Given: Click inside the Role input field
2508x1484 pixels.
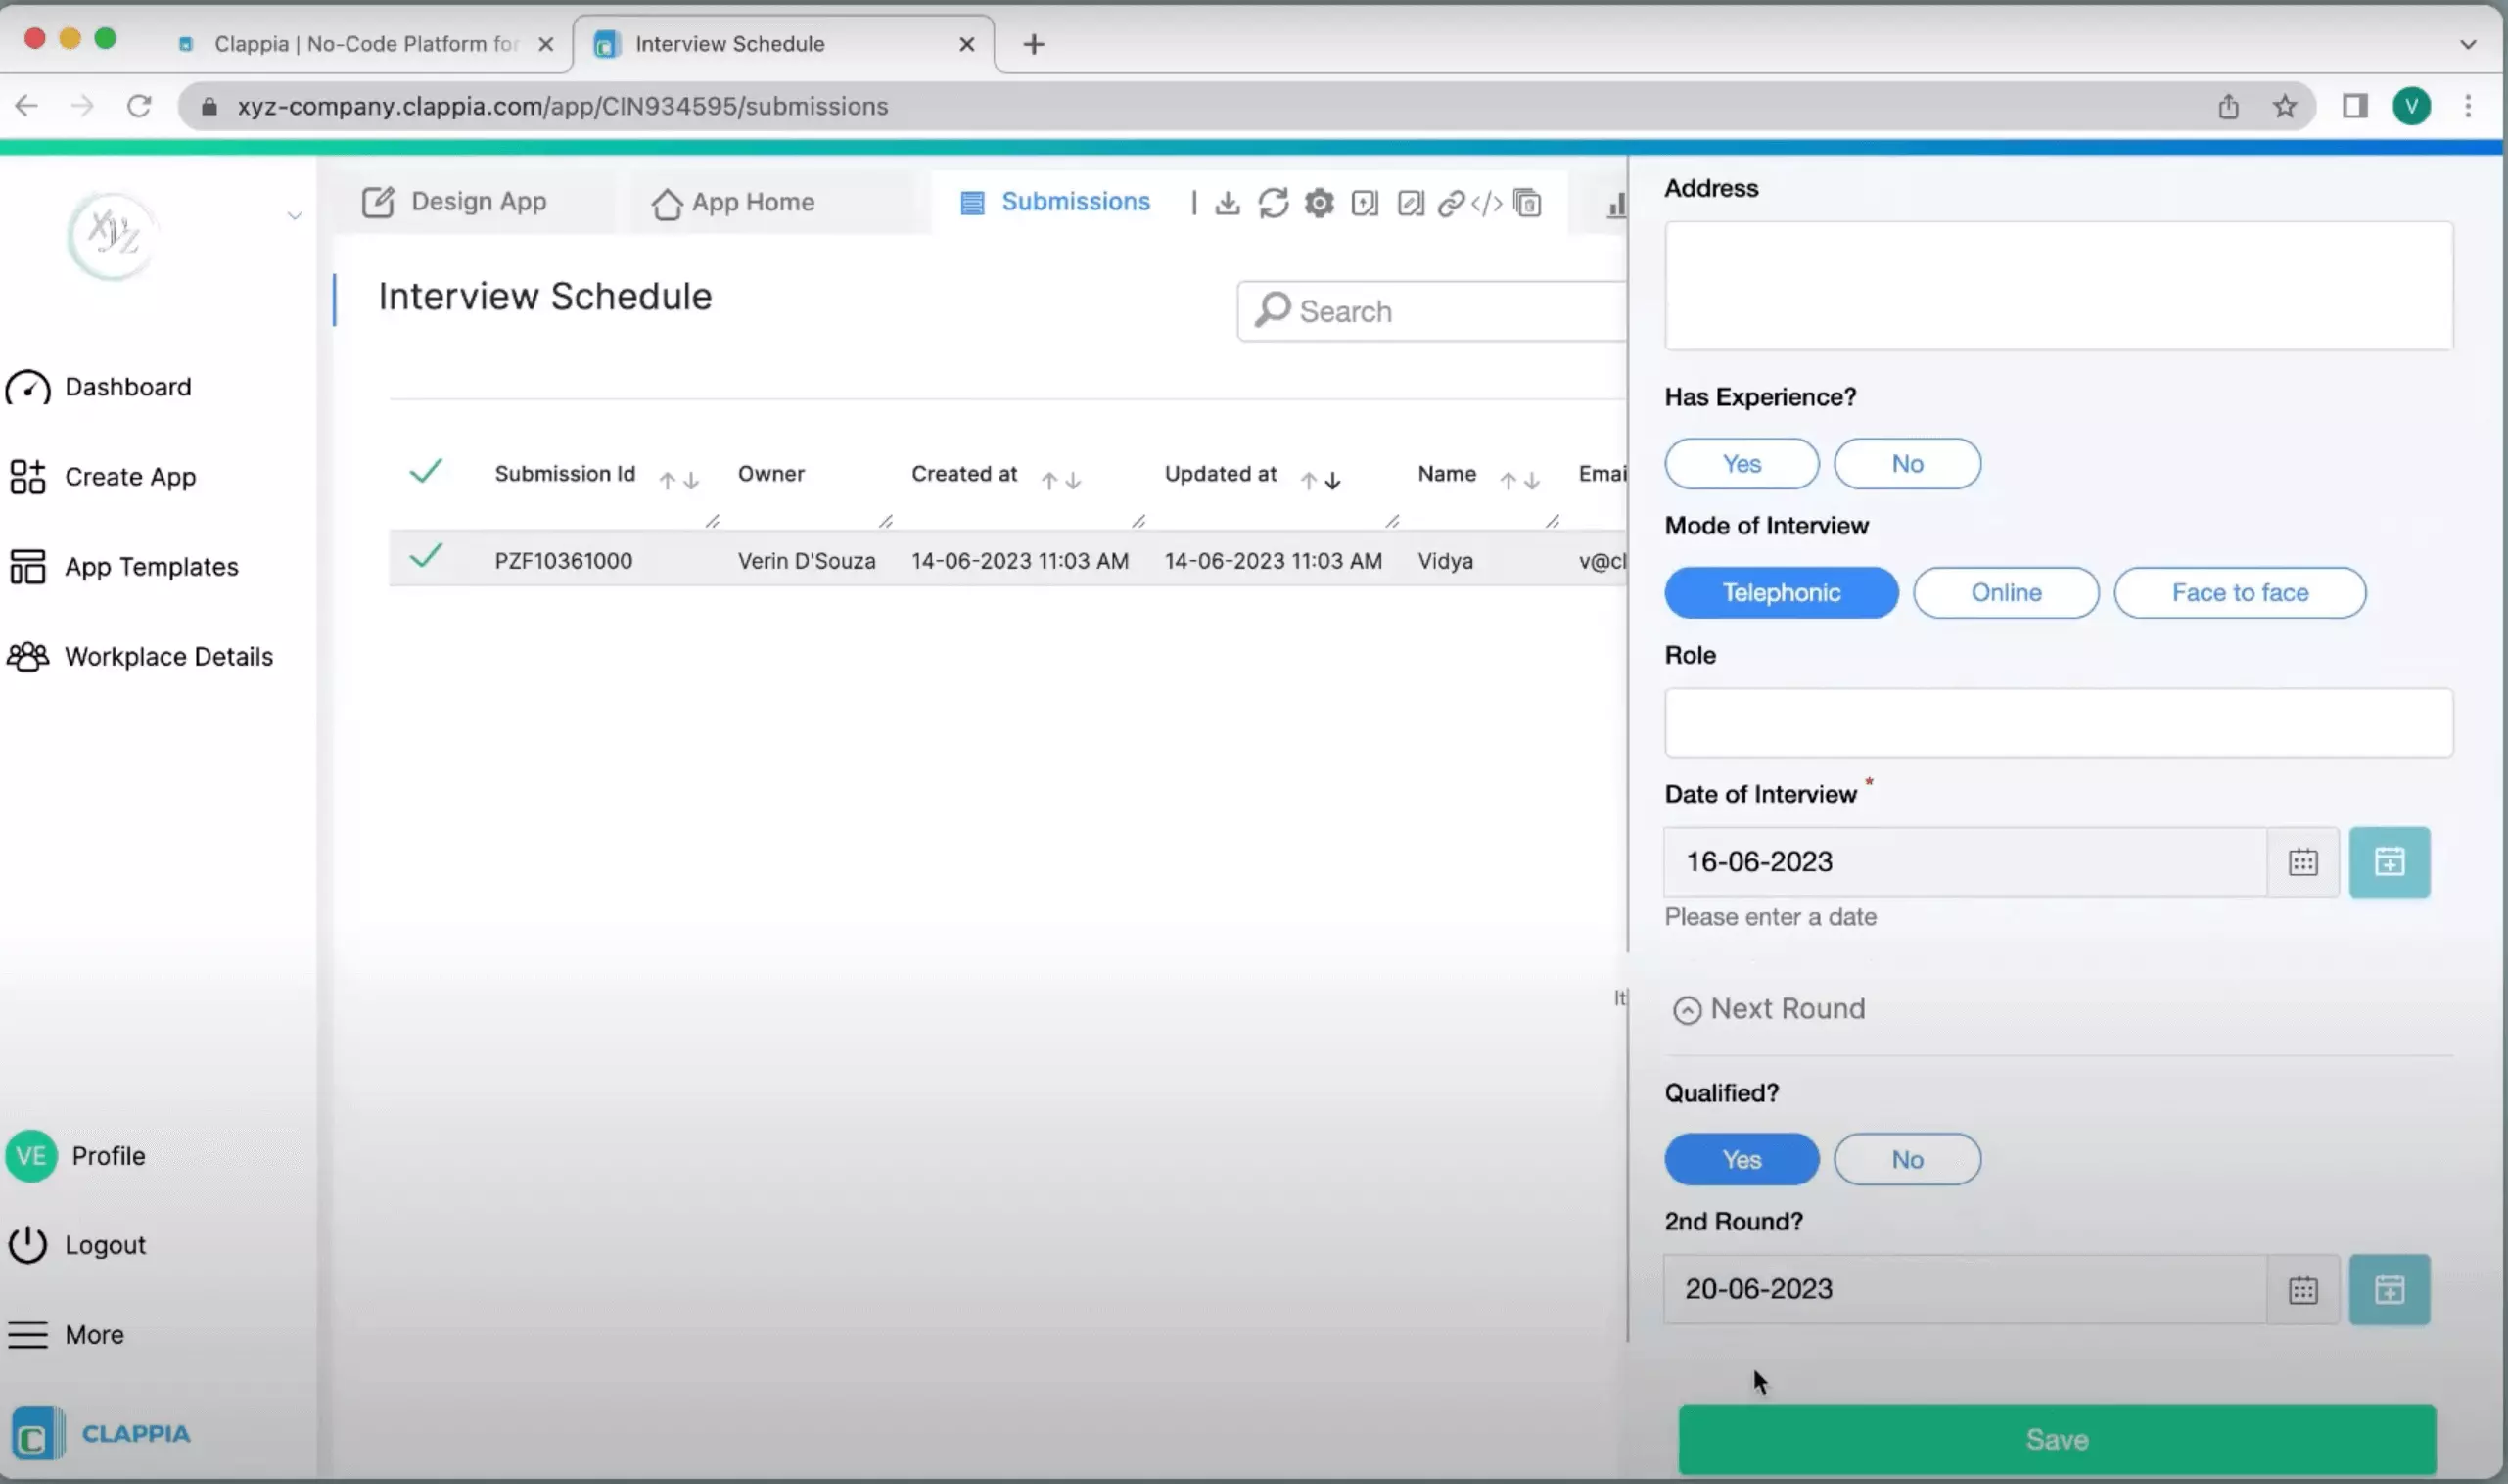Looking at the screenshot, I should 2058,723.
